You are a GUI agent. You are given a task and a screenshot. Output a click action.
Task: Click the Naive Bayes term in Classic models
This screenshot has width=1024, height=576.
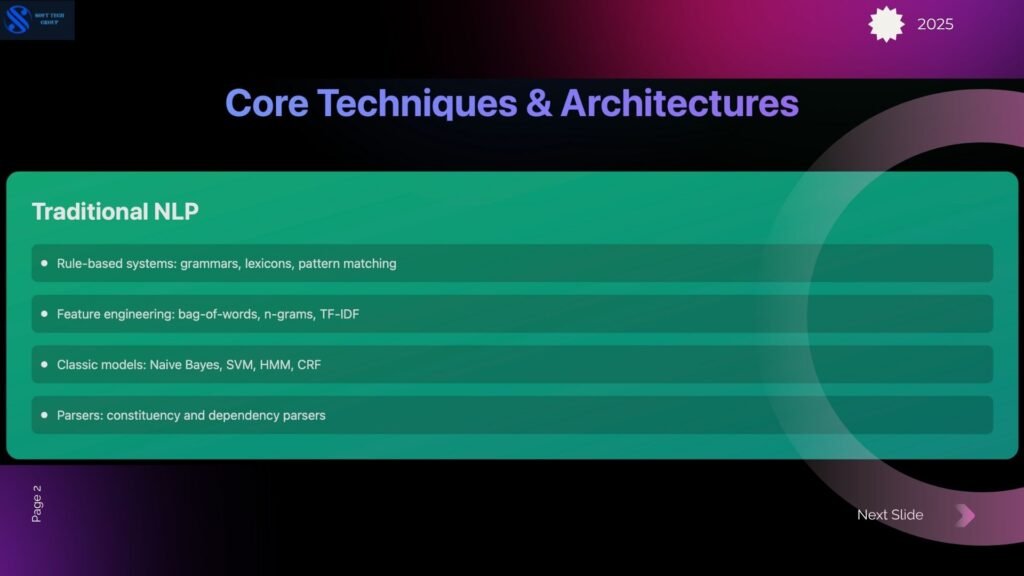[184, 365]
